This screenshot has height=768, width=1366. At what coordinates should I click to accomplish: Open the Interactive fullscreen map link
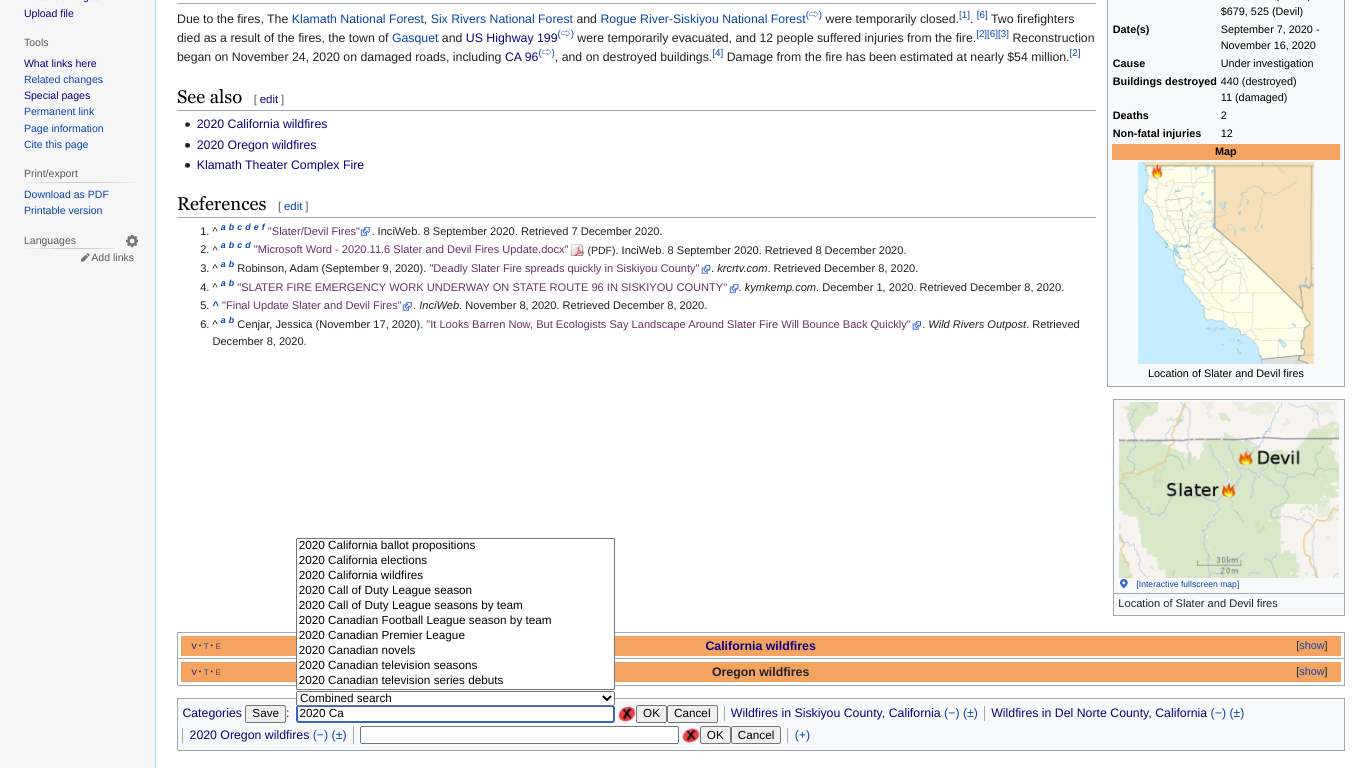(x=1187, y=584)
